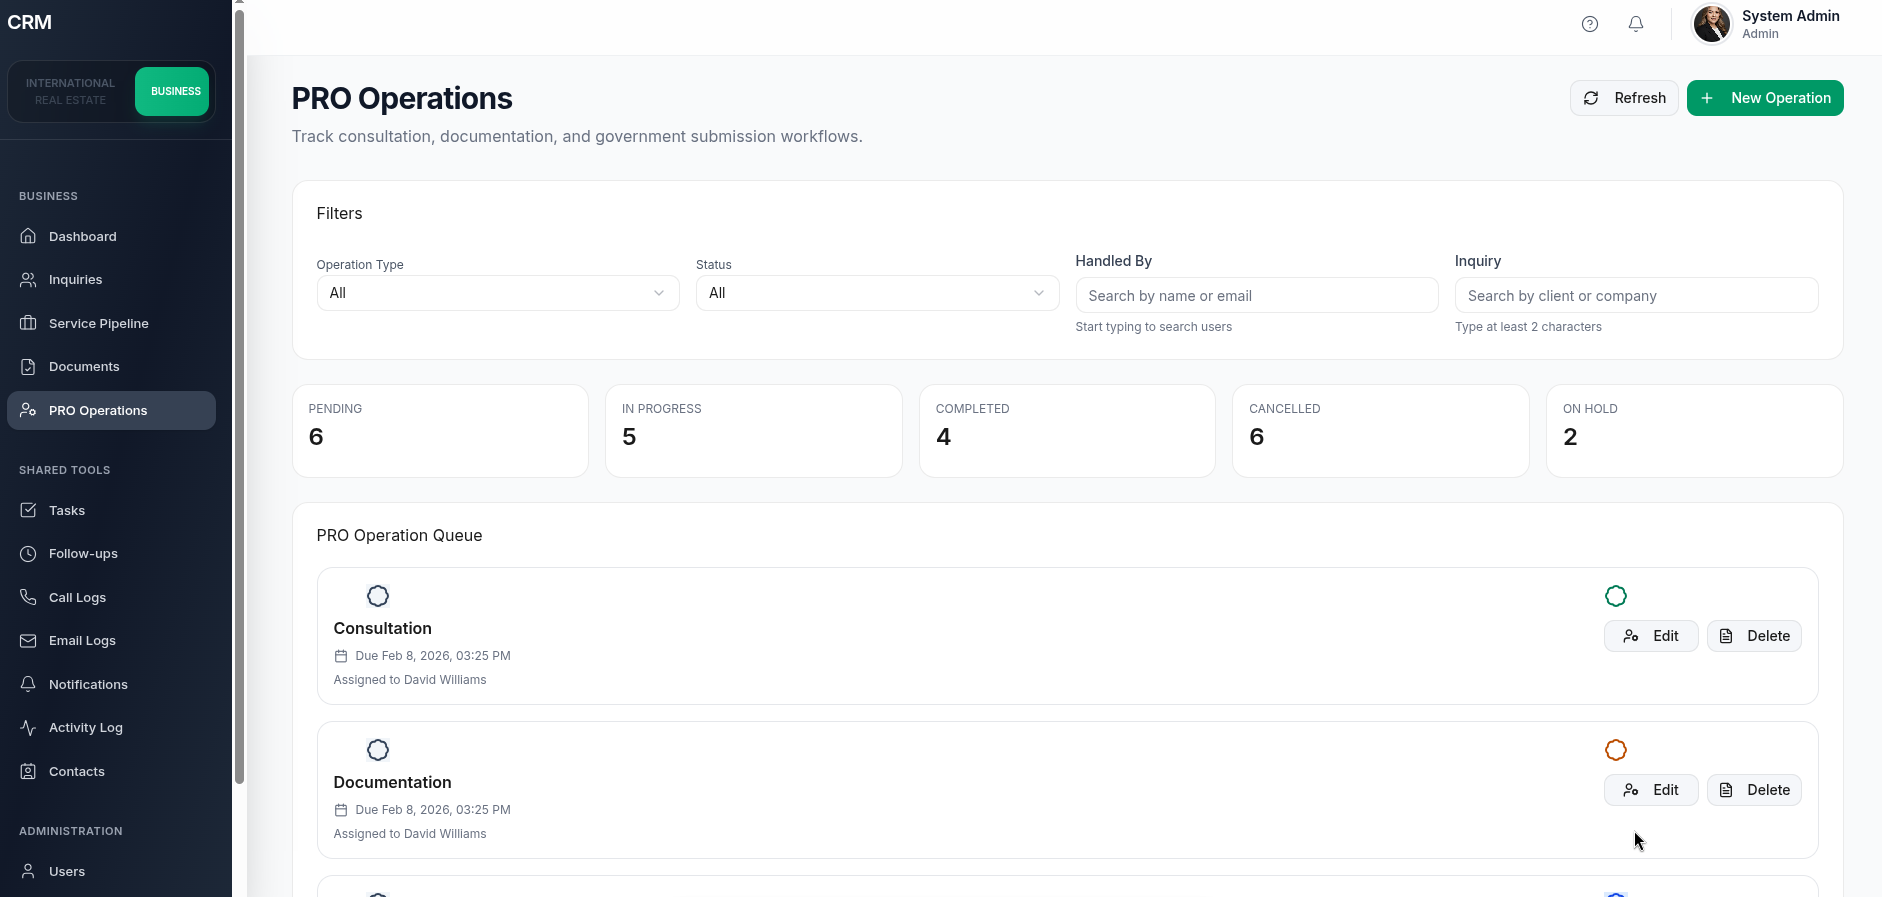Focus the Handled By search field
Image resolution: width=1882 pixels, height=897 pixels.
pyautogui.click(x=1257, y=296)
